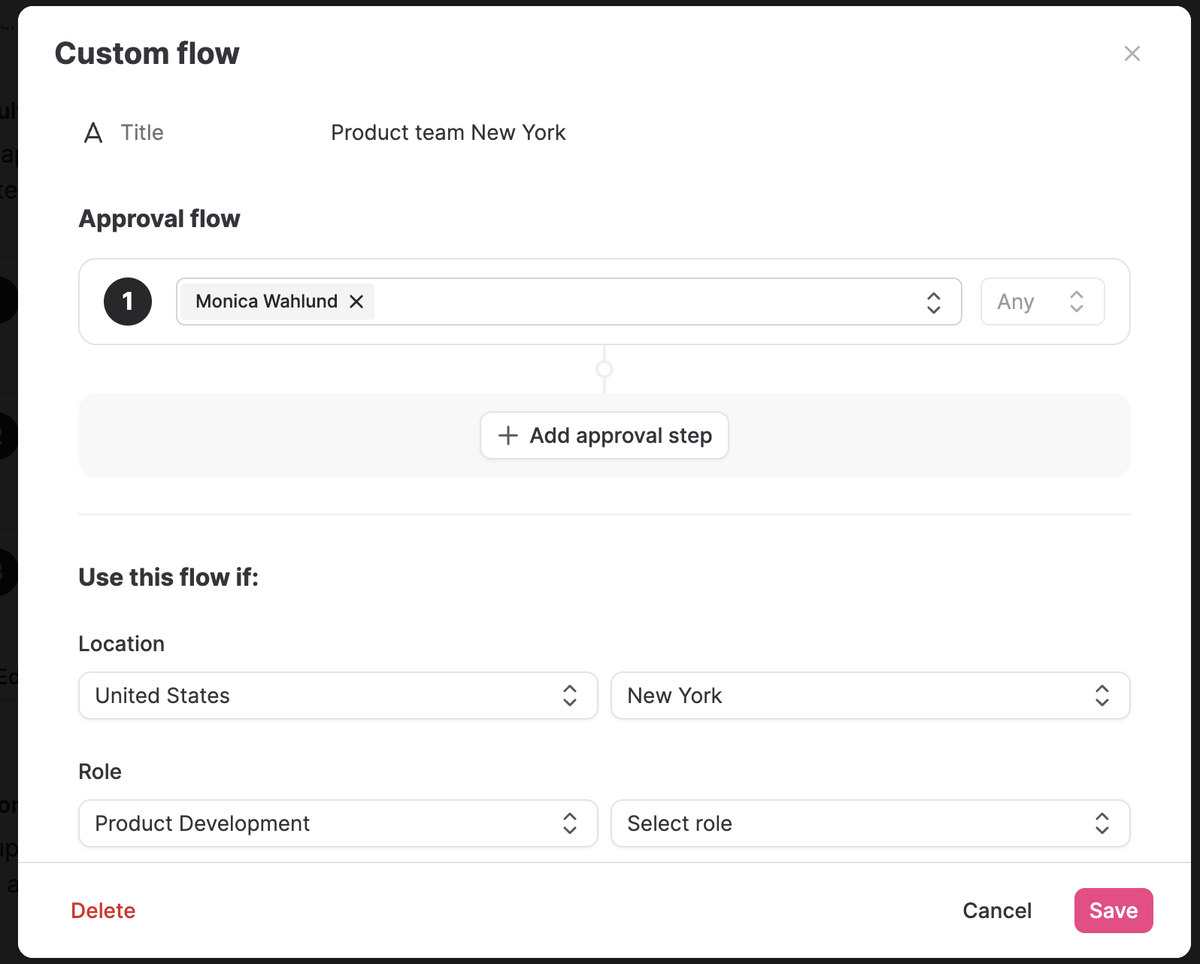
Task: Remove Monica Wahlund from approvers
Action: tap(356, 302)
